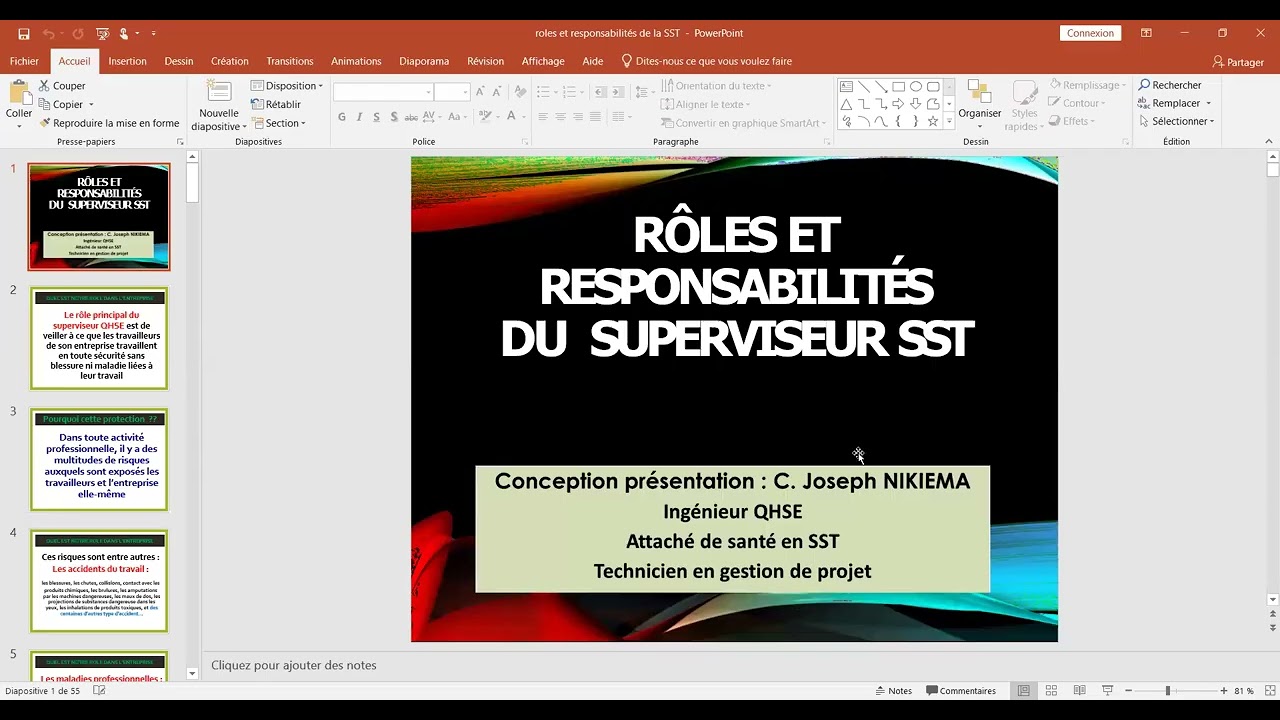Toggle the Notes pane in status bar

pos(893,691)
